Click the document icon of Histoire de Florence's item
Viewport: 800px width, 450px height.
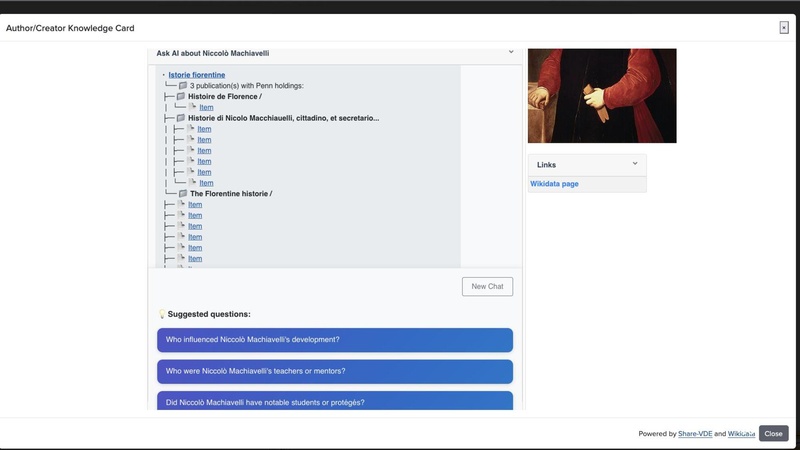point(192,107)
